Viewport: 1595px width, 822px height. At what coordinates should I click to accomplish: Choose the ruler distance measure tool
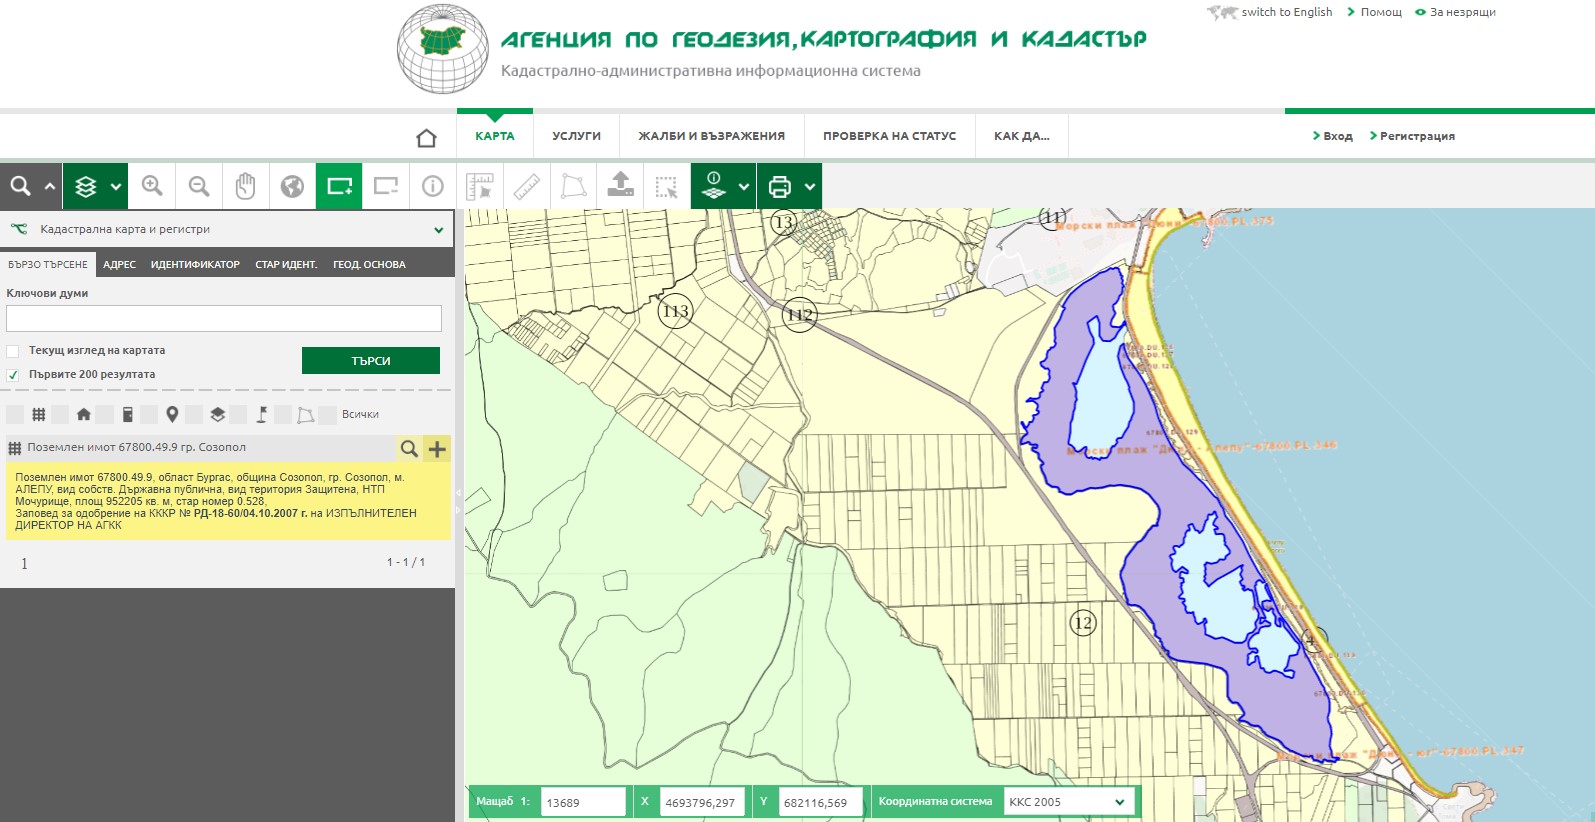pos(527,186)
